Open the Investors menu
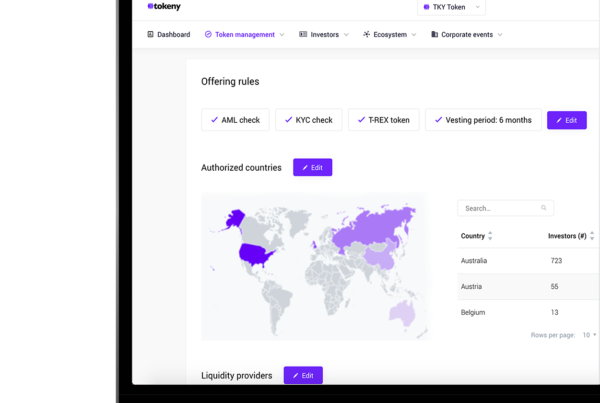This screenshot has width=600, height=403. coord(324,34)
